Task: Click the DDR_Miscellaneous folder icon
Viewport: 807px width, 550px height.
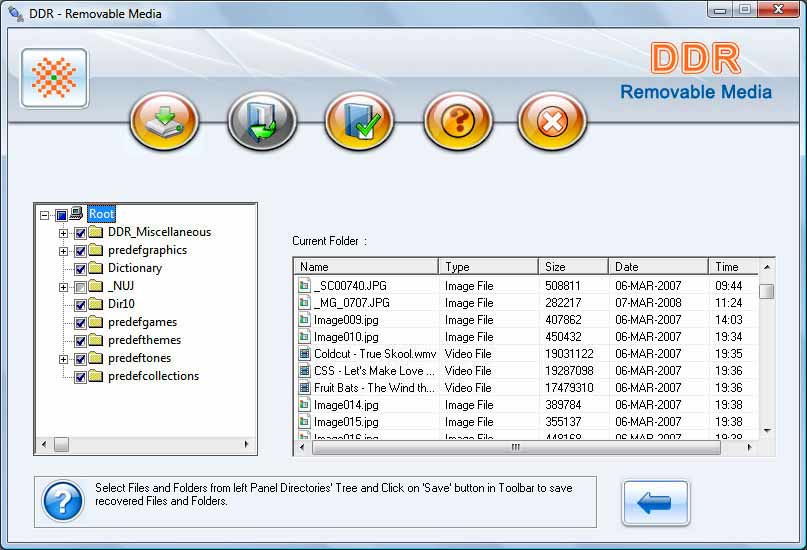Action: pos(96,232)
